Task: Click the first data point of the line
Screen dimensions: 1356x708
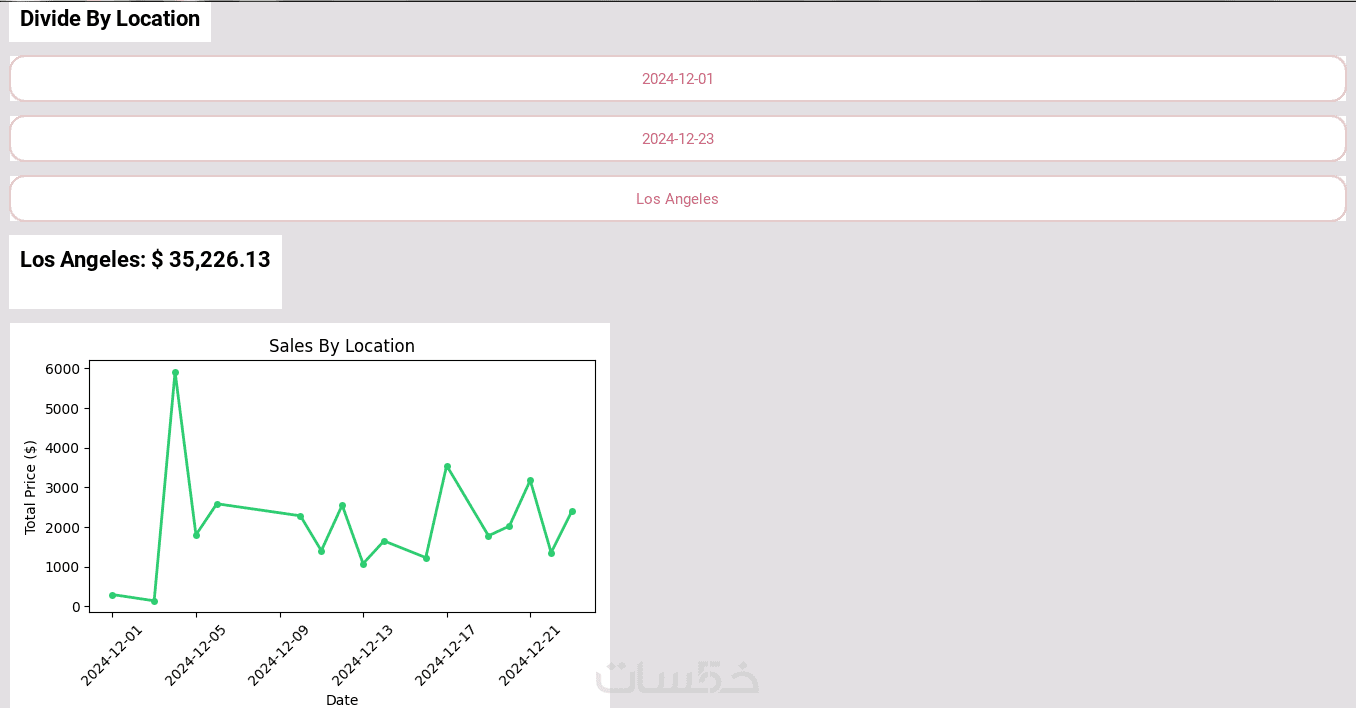Action: tap(112, 595)
